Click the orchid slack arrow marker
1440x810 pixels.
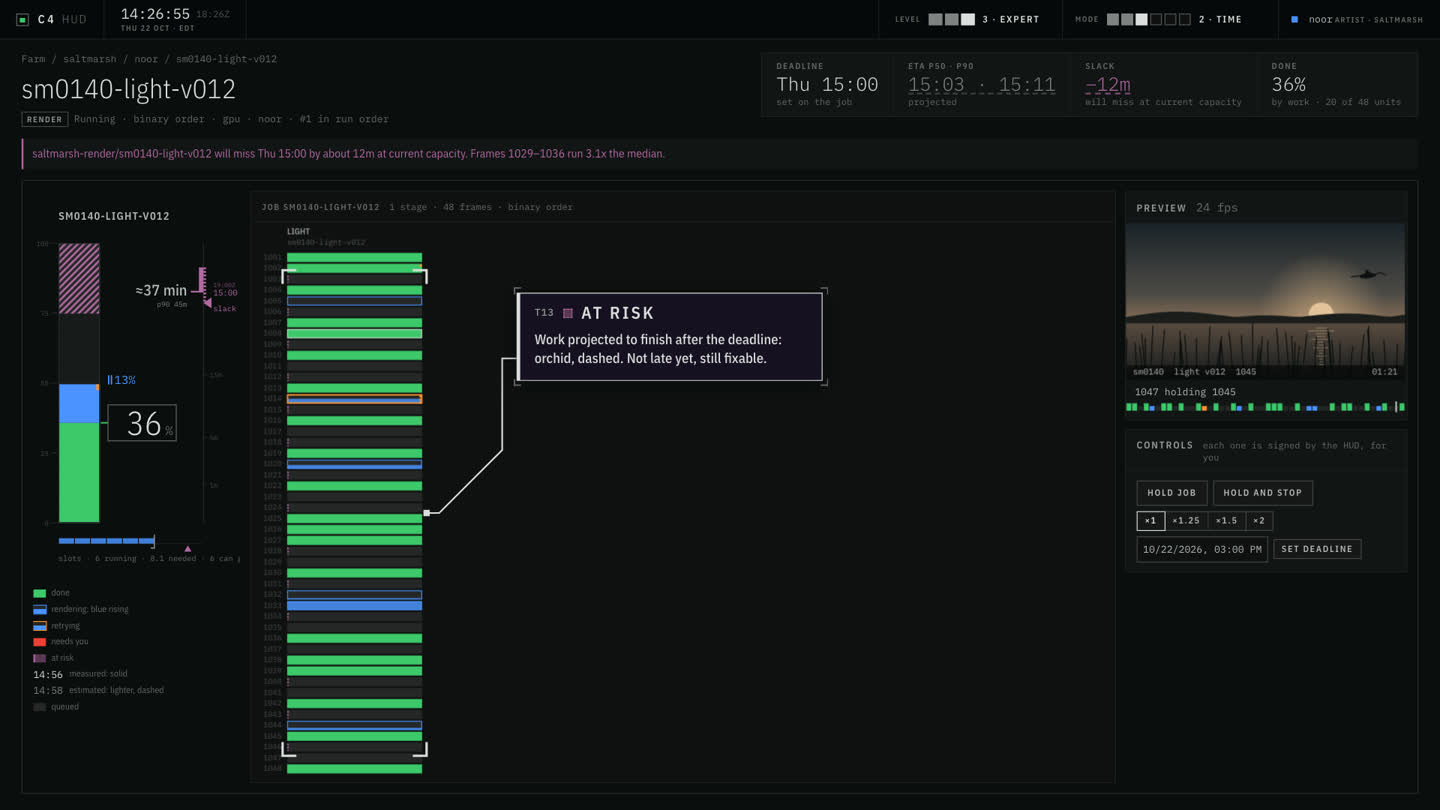point(207,302)
